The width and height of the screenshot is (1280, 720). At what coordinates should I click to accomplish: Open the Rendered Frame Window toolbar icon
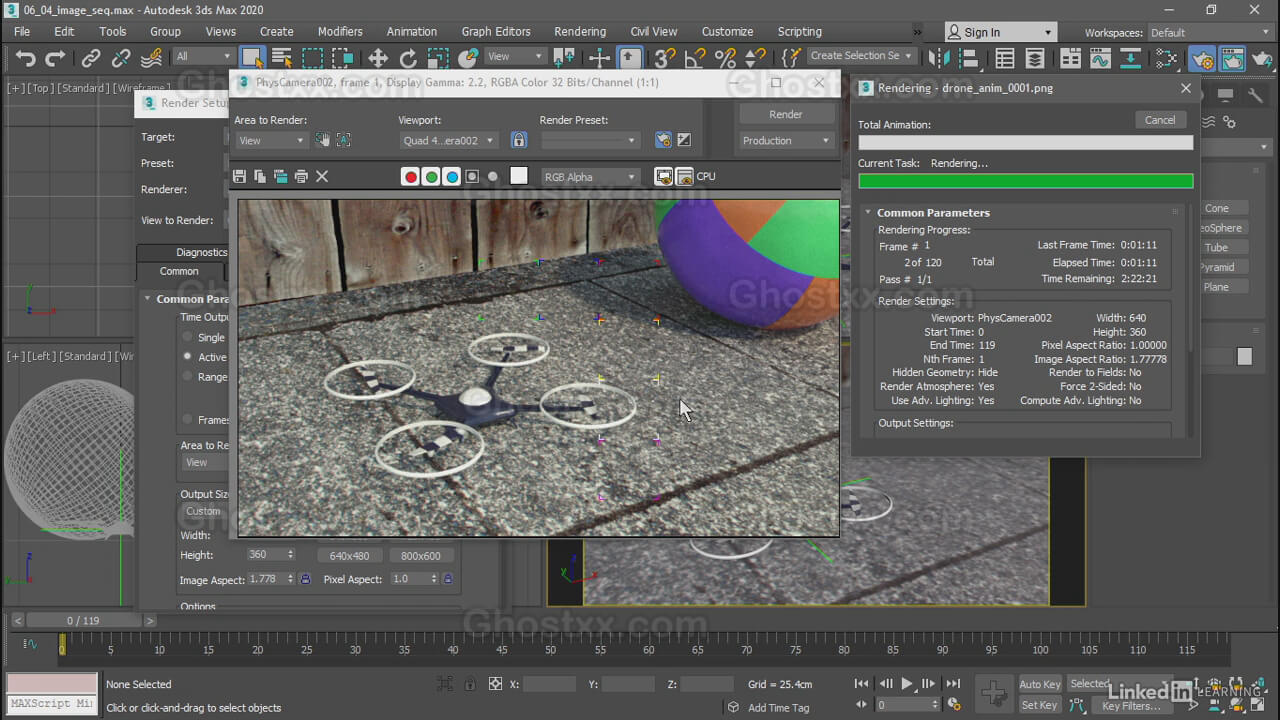pyautogui.click(x=1233, y=58)
